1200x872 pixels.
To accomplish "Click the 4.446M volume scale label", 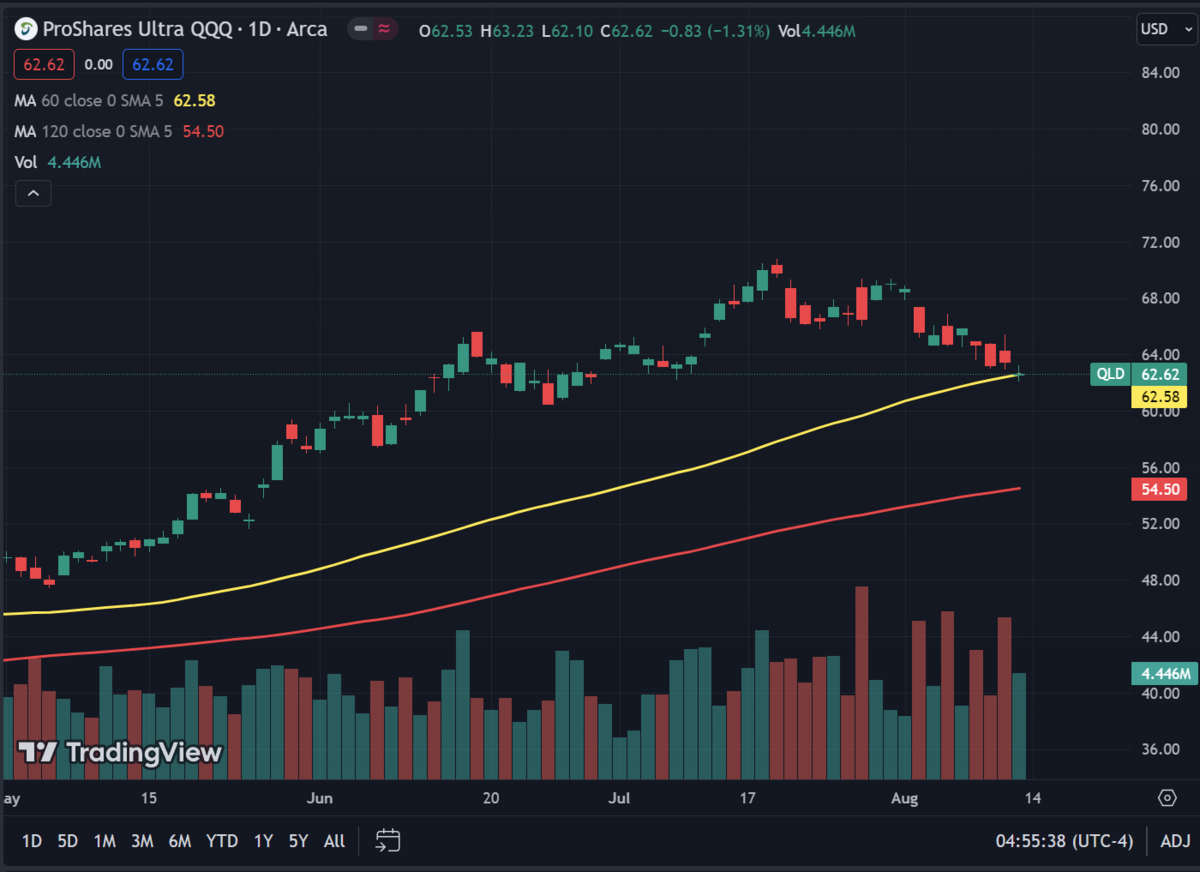I will [1163, 673].
